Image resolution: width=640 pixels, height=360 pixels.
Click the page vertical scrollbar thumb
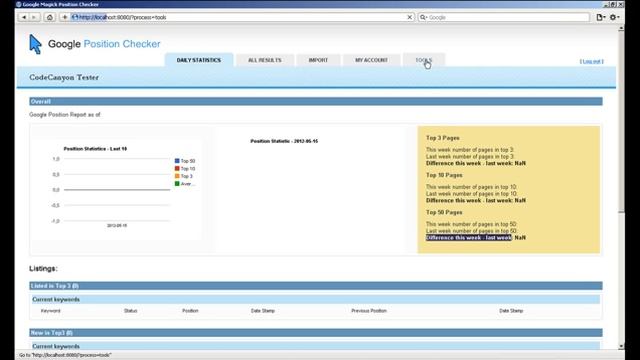(621, 122)
